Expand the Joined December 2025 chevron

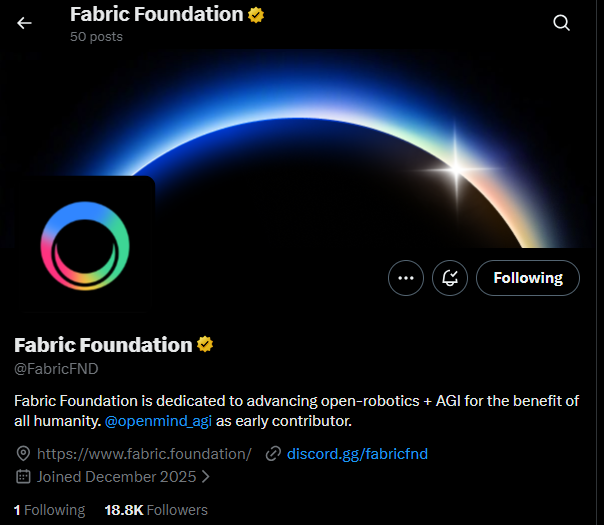click(x=205, y=477)
